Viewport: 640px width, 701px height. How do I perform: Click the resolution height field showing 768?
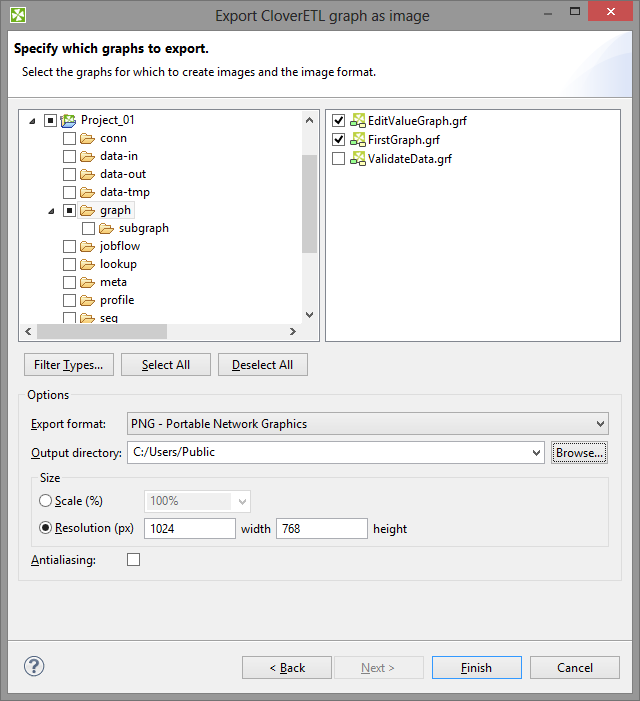322,528
